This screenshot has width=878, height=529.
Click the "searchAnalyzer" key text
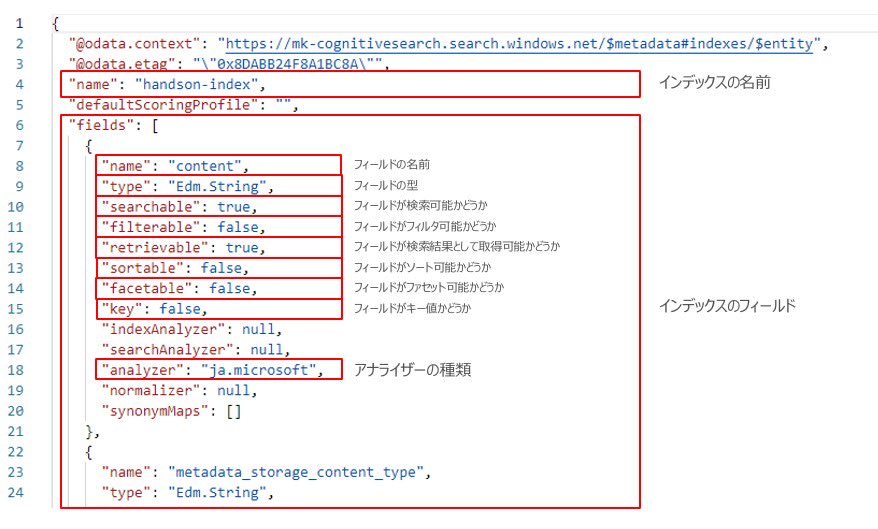167,350
